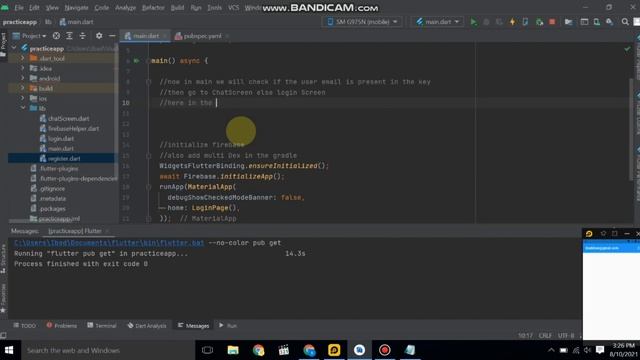This screenshot has width=640, height=360.
Task: Open File Explorer from the taskbar
Action: [233, 350]
